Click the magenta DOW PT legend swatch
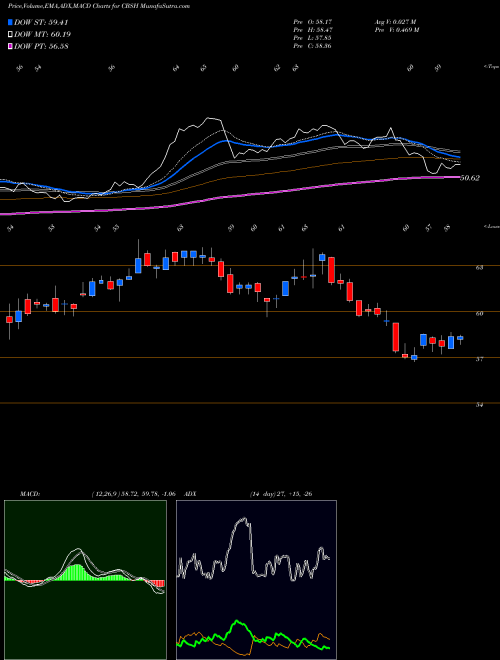Image resolution: width=500 pixels, height=660 pixels. point(10,46)
